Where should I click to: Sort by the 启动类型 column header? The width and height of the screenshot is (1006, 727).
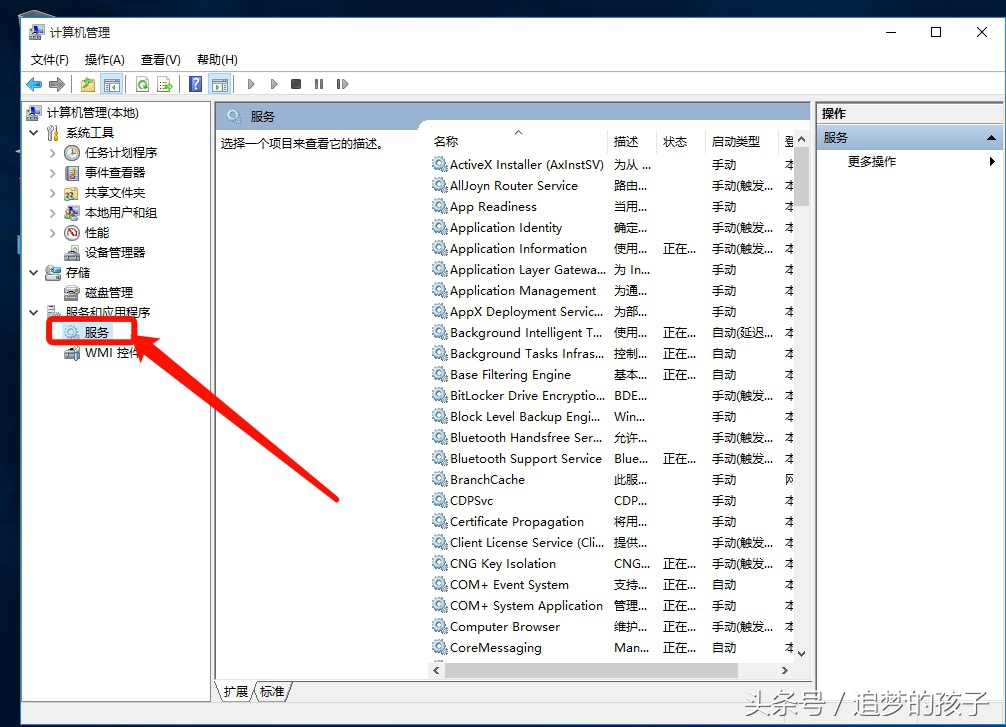click(x=742, y=142)
